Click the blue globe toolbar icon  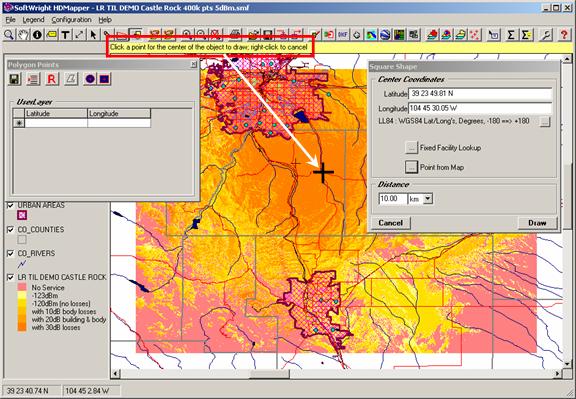click(x=385, y=35)
